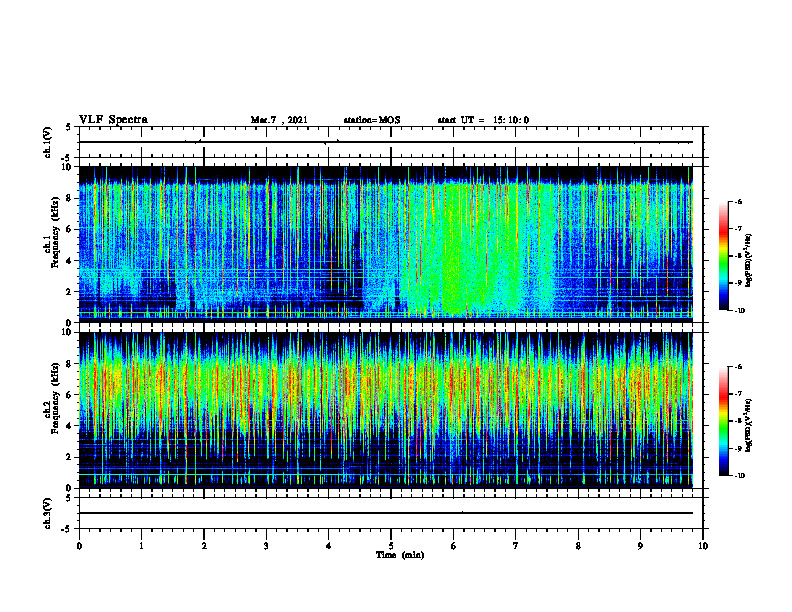Screen dimensions: 792x612
Task: Click the '5' tick on ch.3(V) axis
Action: [69, 499]
